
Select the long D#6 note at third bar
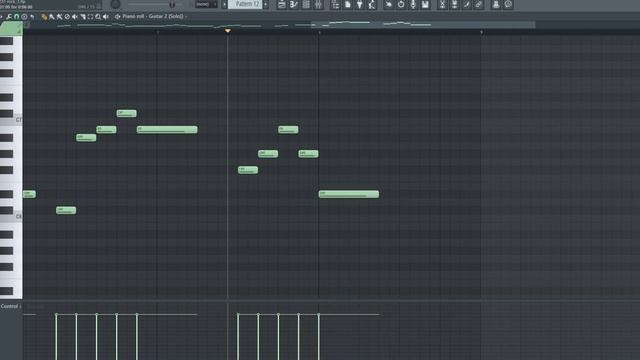tap(349, 194)
